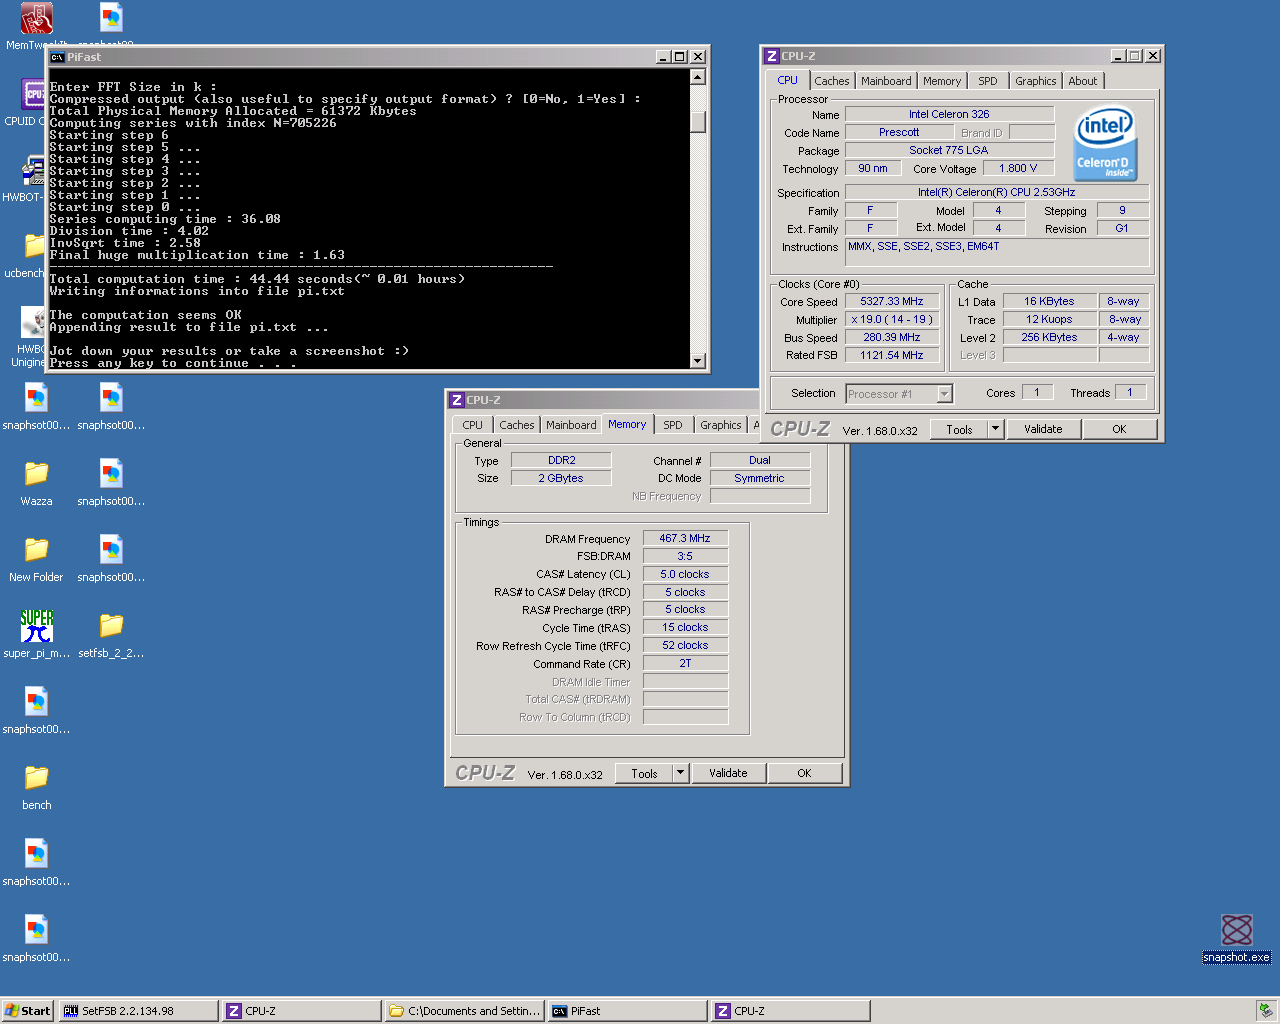The image size is (1280, 1024).
Task: Open the ucbench folder icon on desktop
Action: [x=34, y=246]
